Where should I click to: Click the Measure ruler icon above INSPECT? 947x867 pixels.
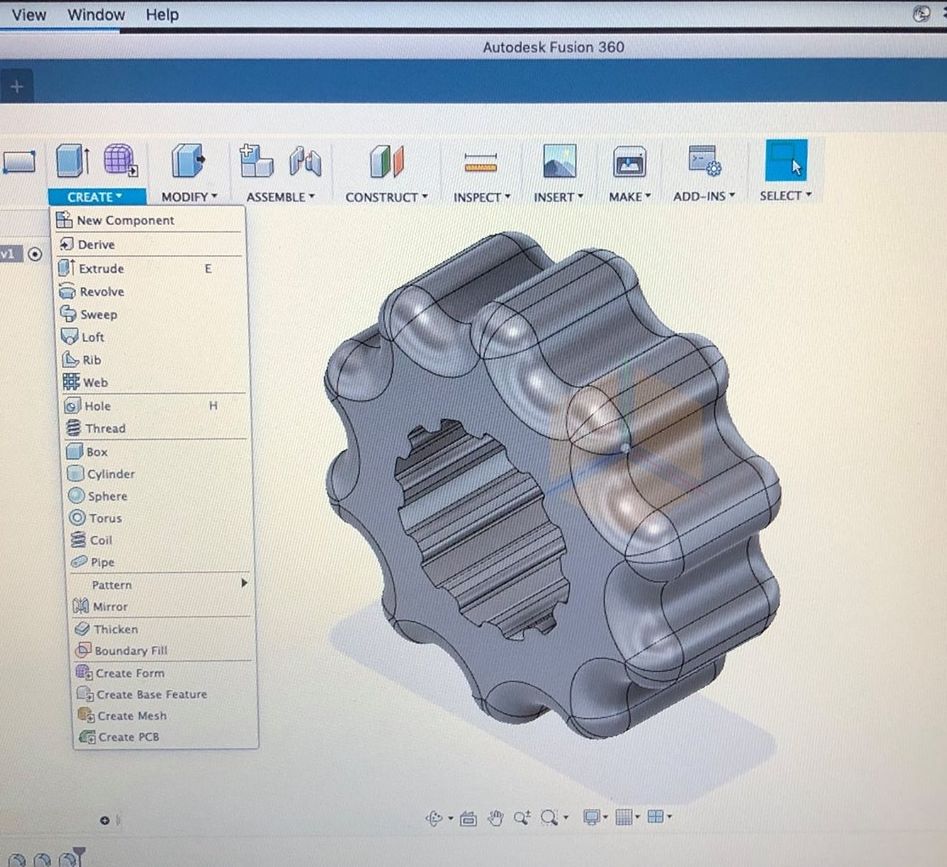click(481, 162)
